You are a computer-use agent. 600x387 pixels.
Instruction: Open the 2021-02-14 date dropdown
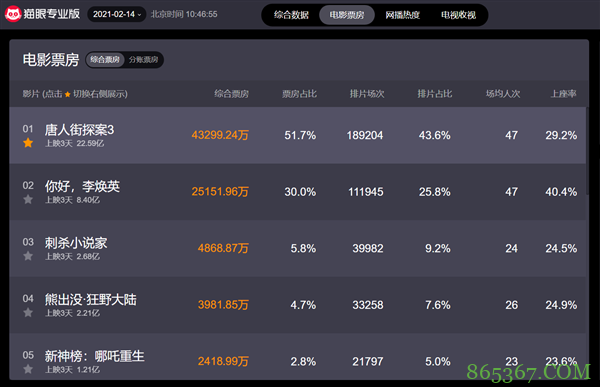[117, 15]
